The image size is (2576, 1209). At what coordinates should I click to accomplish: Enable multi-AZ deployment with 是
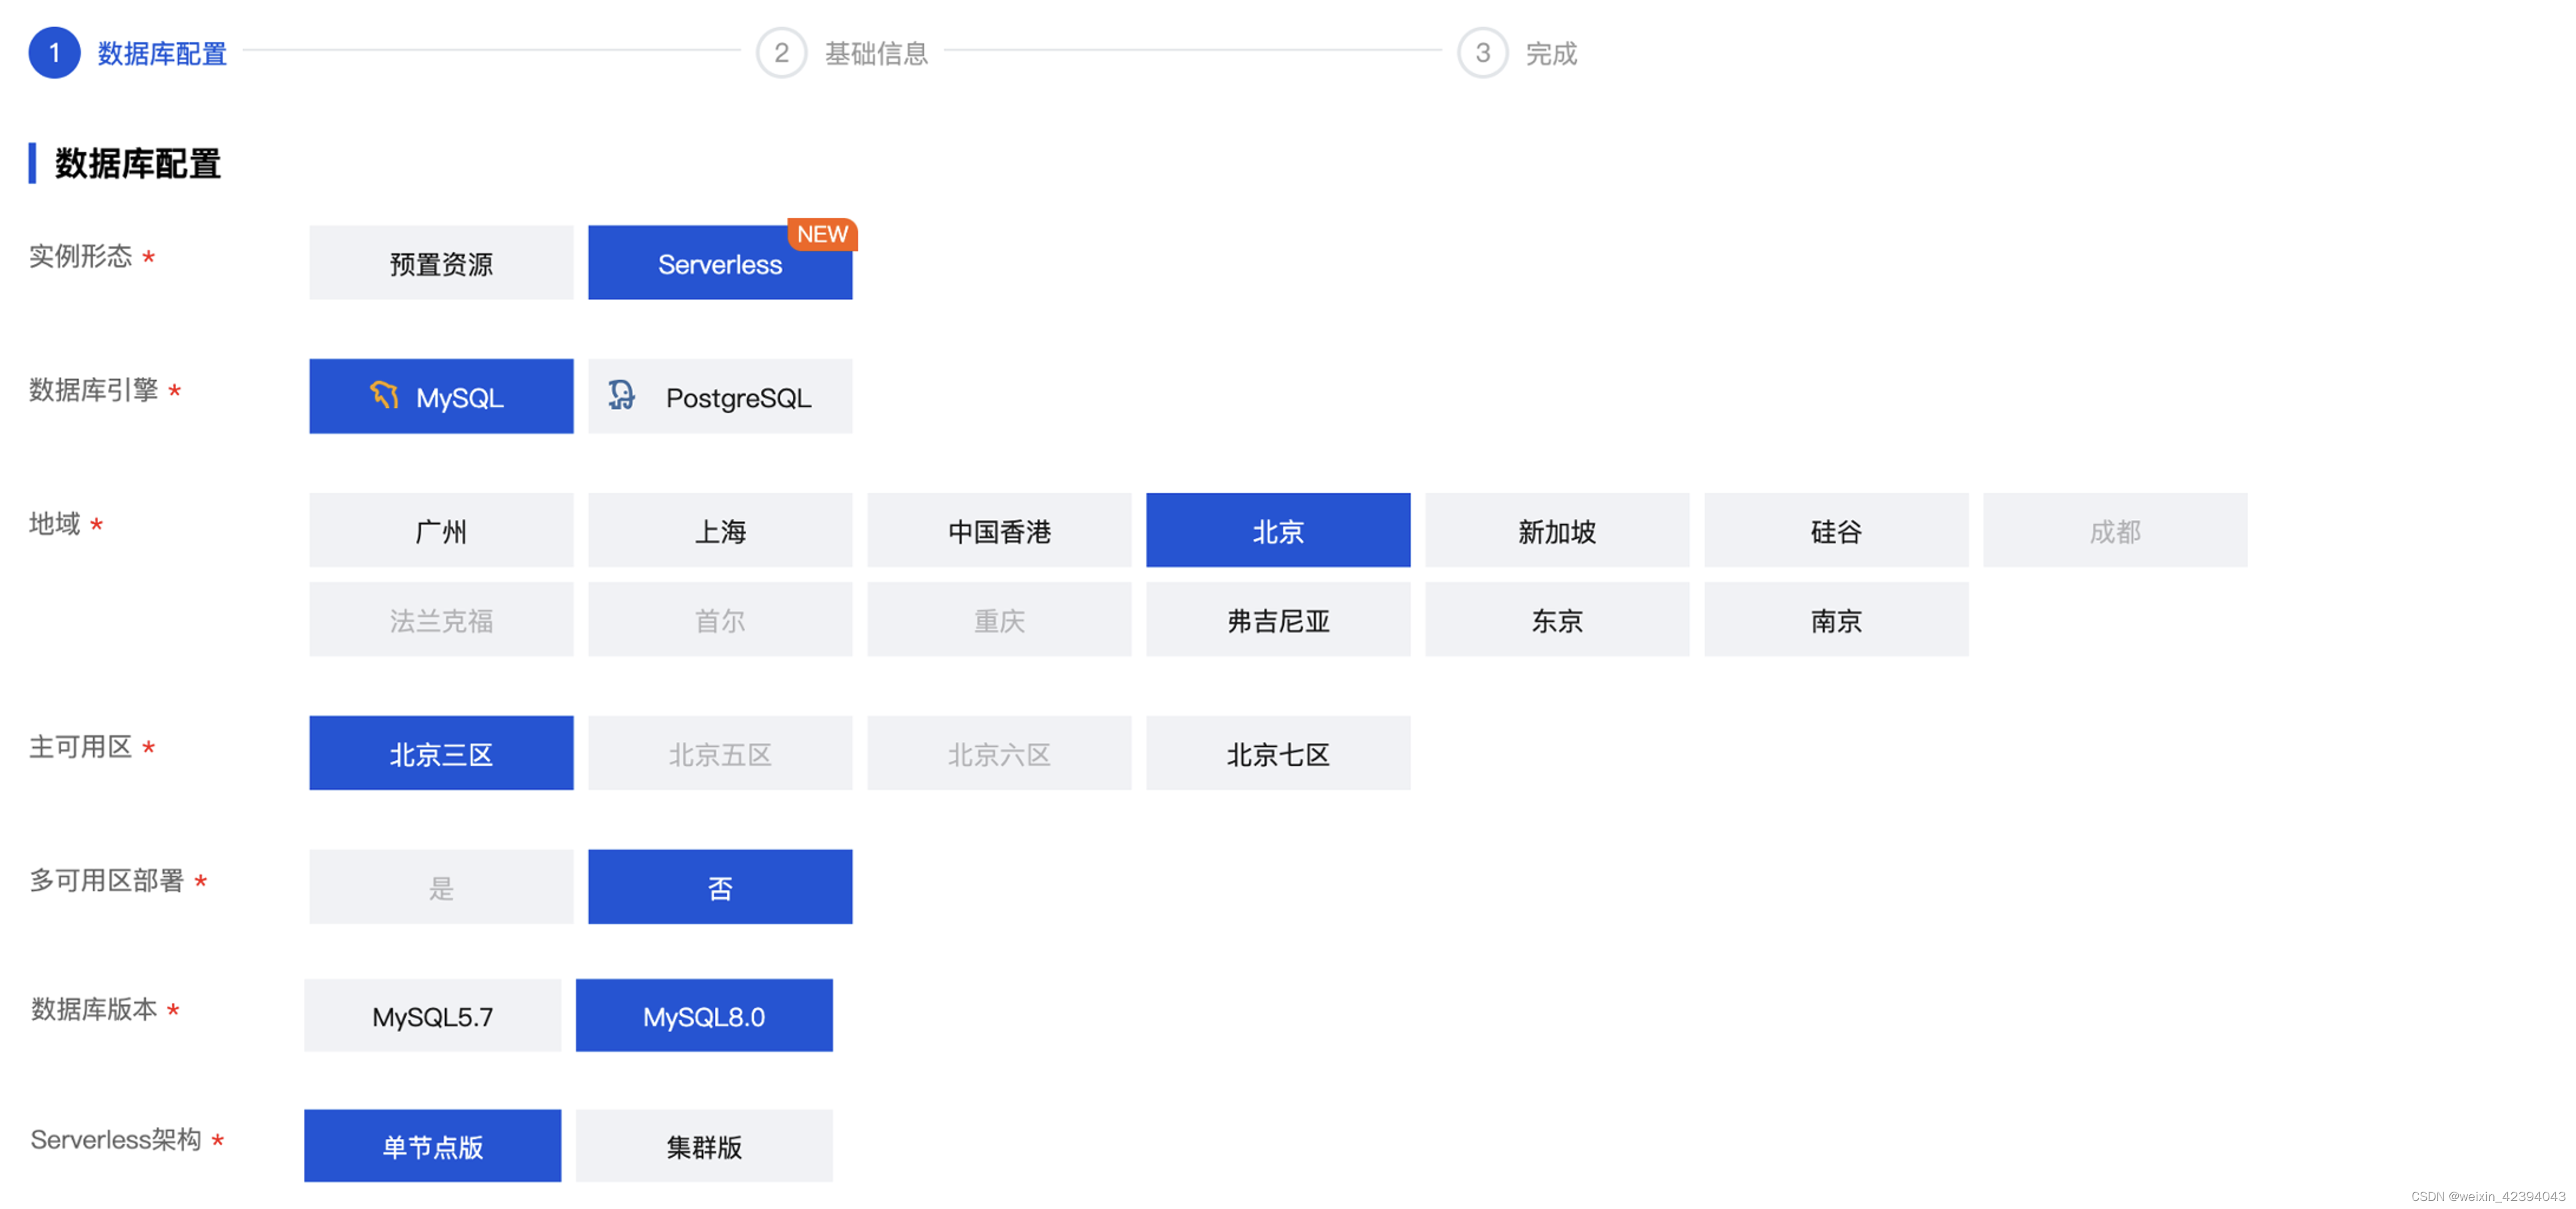click(441, 887)
